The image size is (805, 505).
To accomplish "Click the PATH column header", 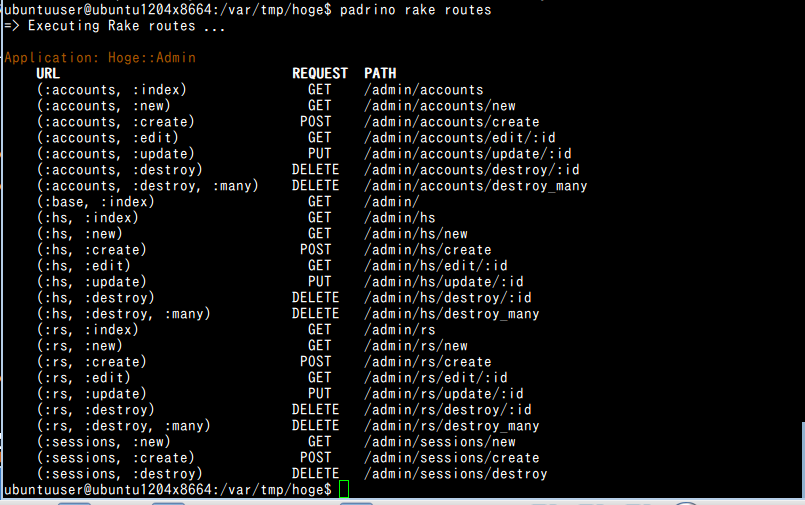I will click(x=380, y=73).
